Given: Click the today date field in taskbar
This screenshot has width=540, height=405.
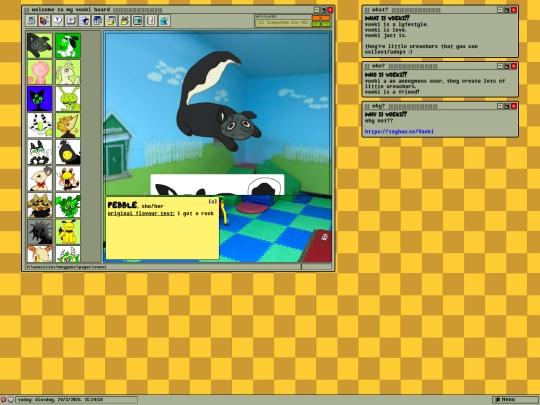Looking at the screenshot, I should click(x=76, y=400).
